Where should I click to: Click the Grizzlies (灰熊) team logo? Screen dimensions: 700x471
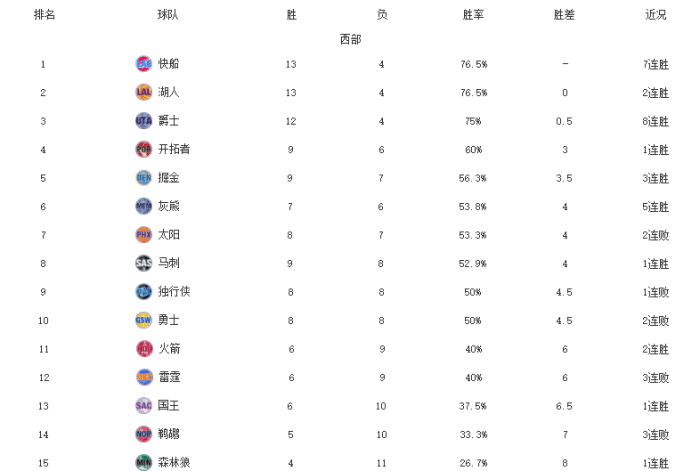click(x=144, y=206)
